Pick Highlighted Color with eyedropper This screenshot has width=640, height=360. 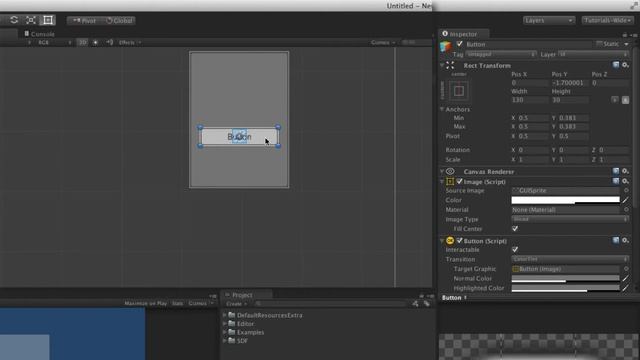coord(625,288)
